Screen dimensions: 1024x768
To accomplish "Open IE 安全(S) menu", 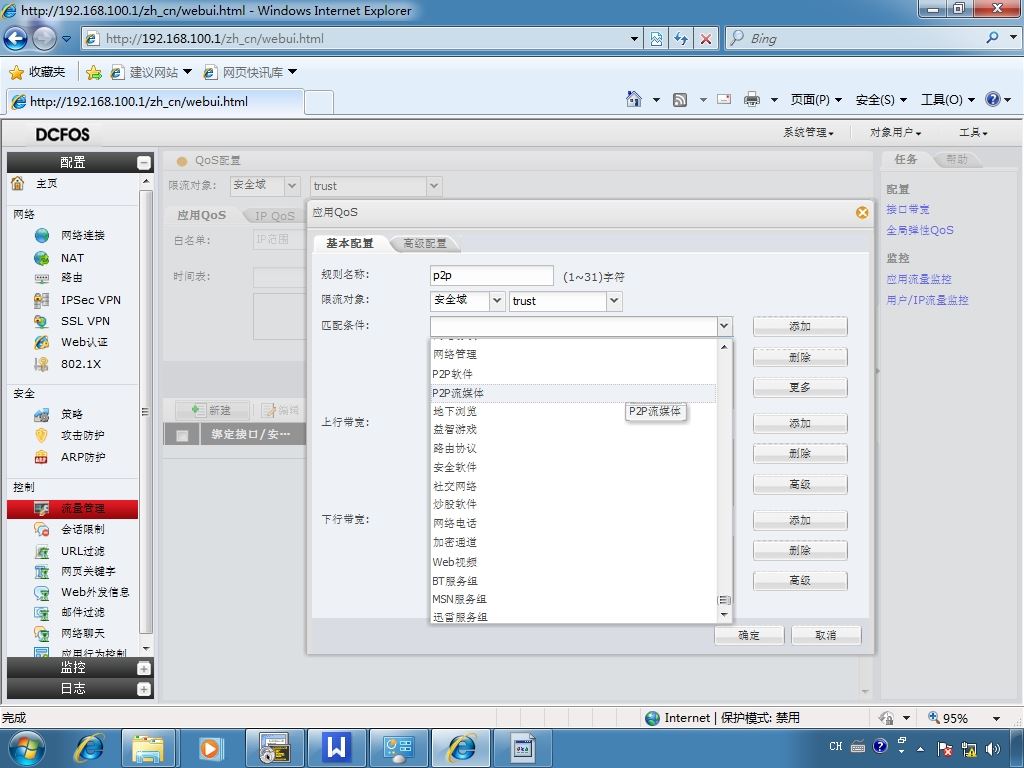I will tap(881, 99).
